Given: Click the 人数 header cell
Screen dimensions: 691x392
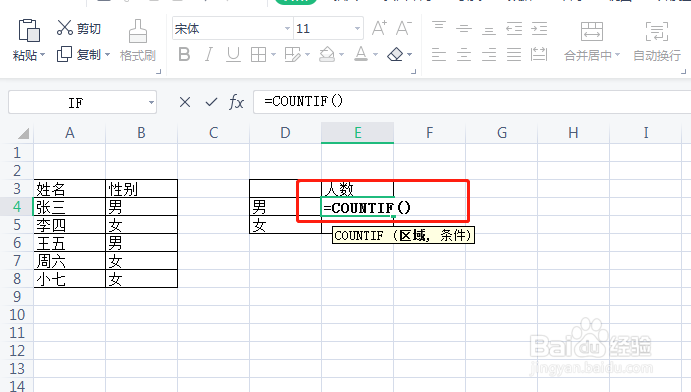Looking at the screenshot, I should 357,189.
